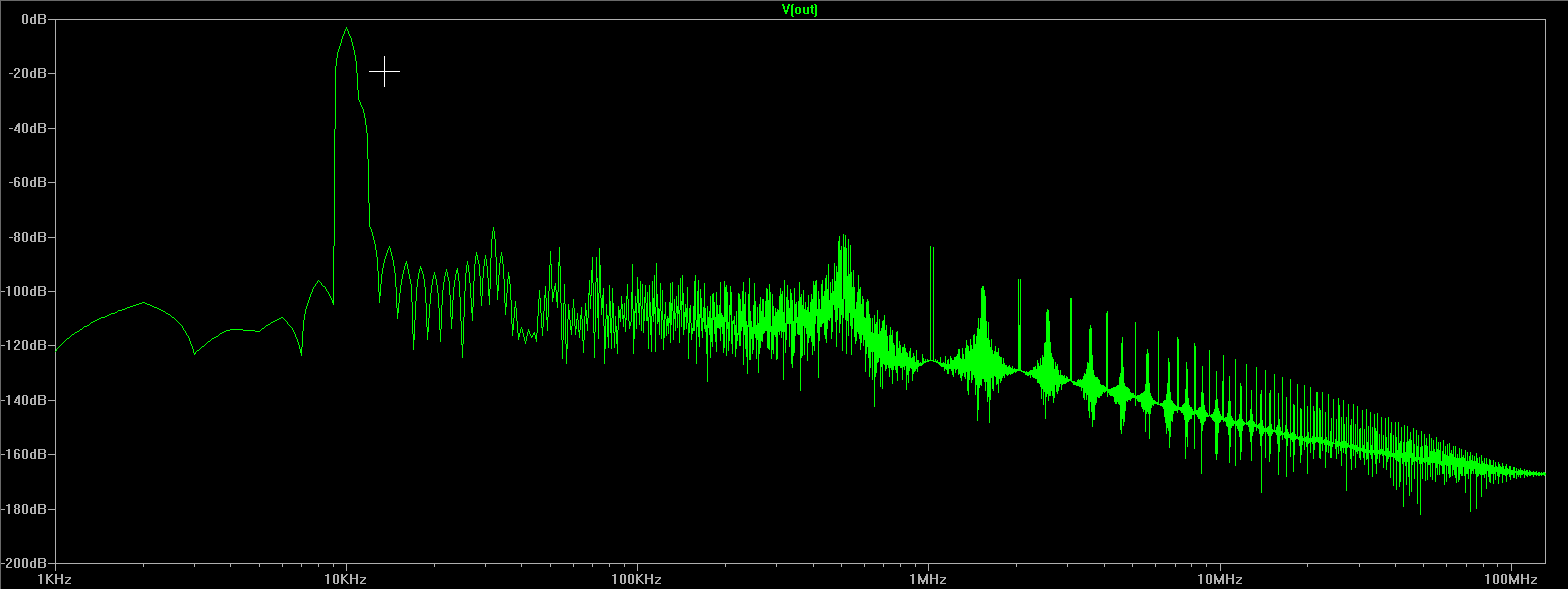Click the white crosshair cursor marker
Image resolution: width=1568 pixels, height=589 pixels.
pos(384,71)
